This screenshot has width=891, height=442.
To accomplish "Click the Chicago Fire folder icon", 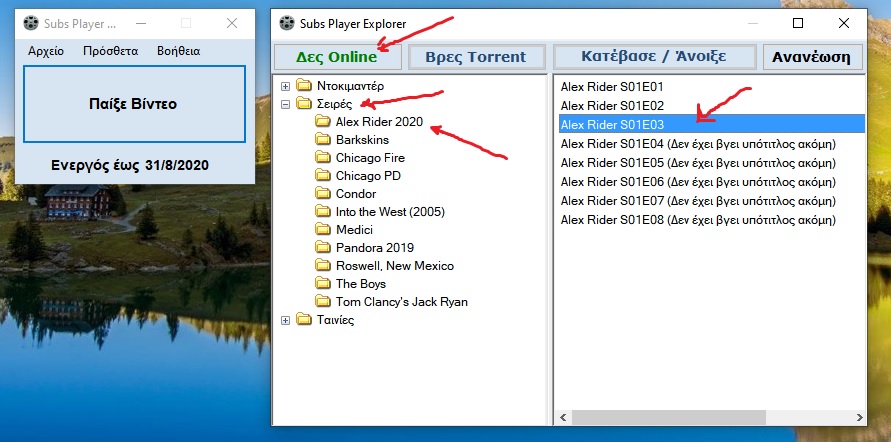I will (323, 158).
